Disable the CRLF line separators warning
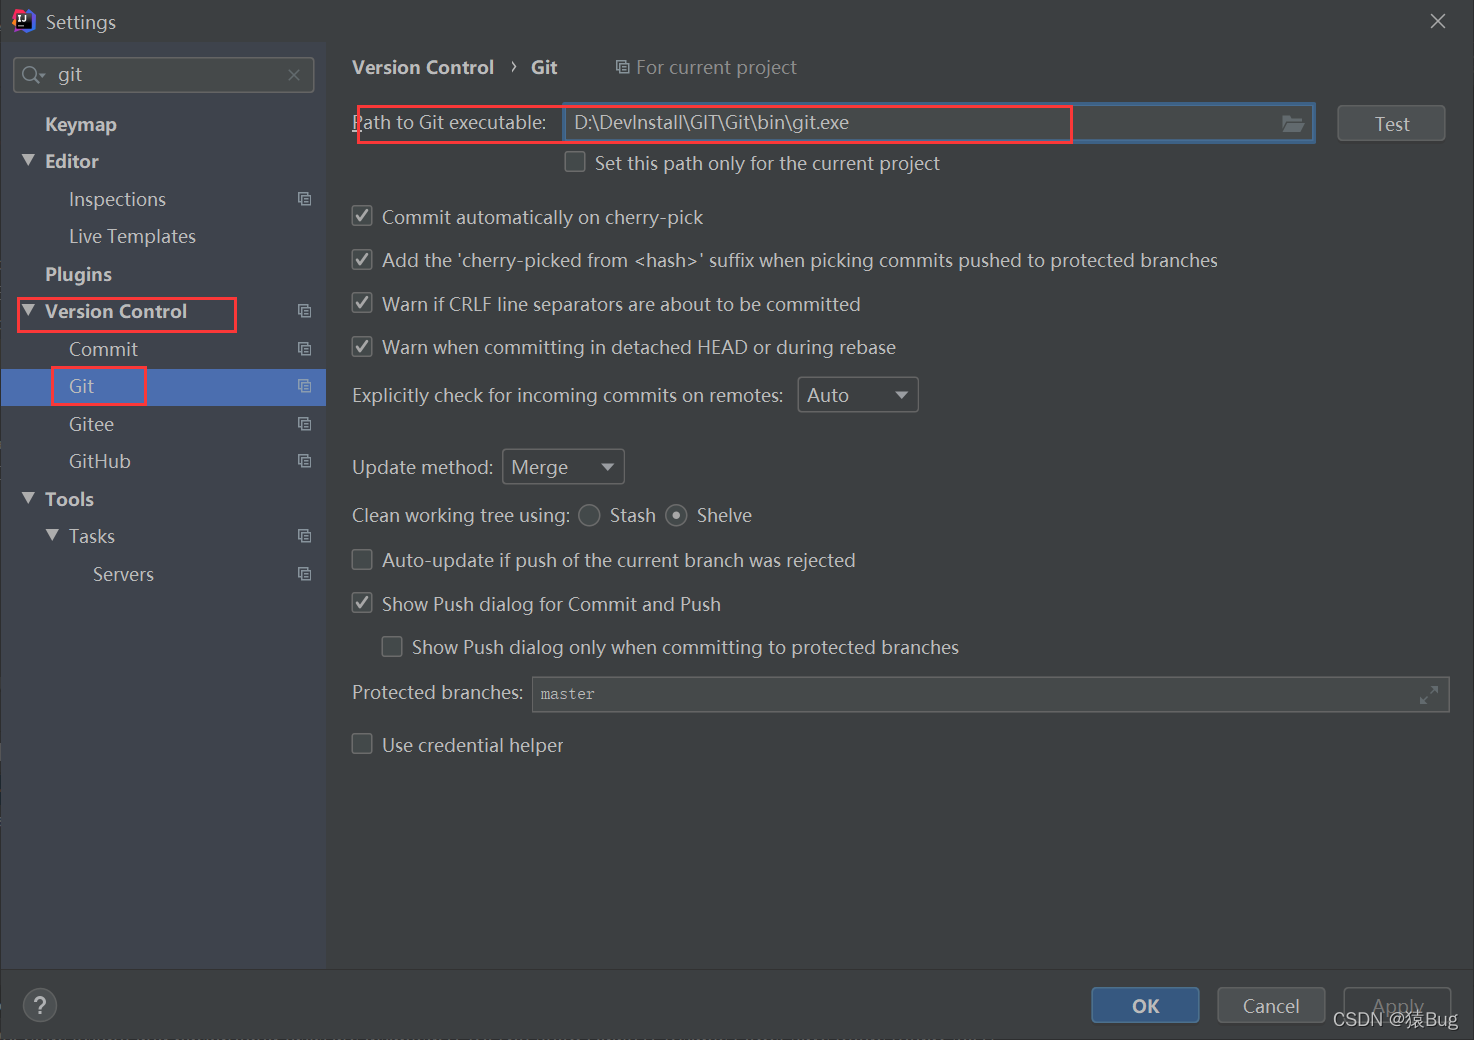The image size is (1474, 1040). point(362,303)
